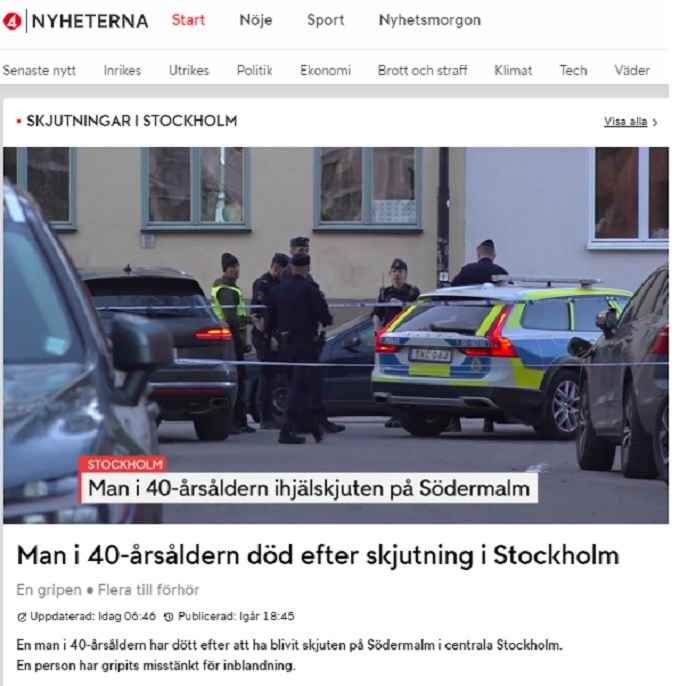Open the Start tab
This screenshot has height=686, width=688.
pyautogui.click(x=188, y=20)
